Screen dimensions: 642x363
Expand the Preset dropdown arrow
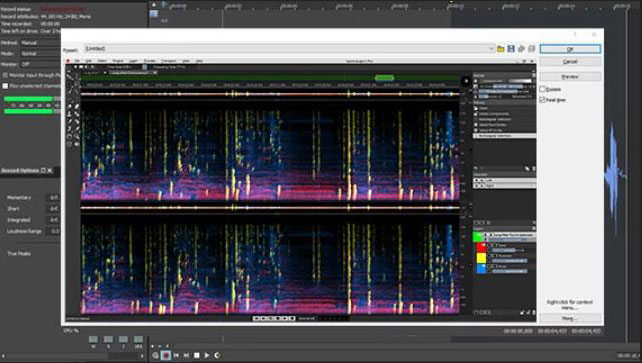[x=491, y=49]
